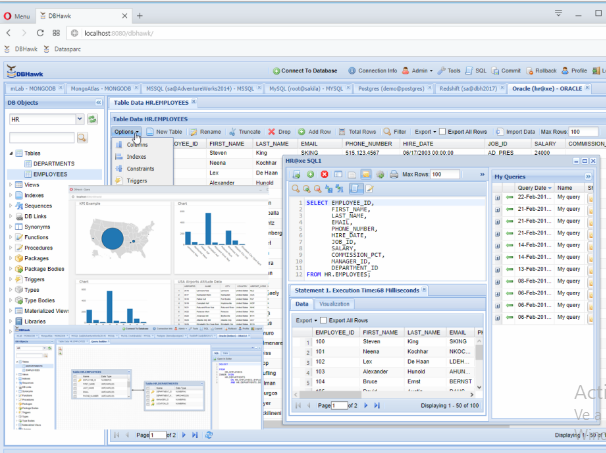Click Connect To Database button

(x=306, y=71)
